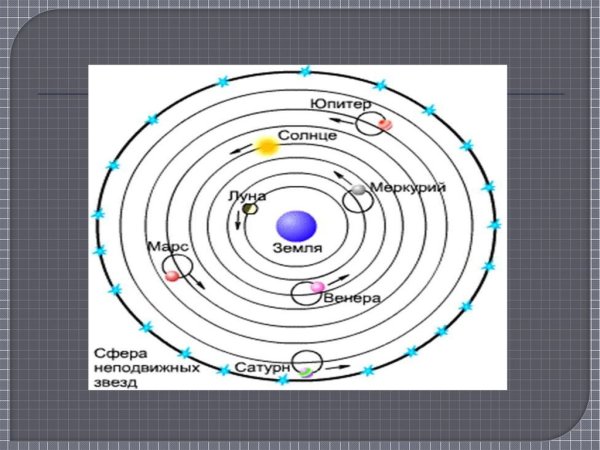Click the topmost blue star on outer sphere
Viewport: 600px width, 450px height.
306,71
